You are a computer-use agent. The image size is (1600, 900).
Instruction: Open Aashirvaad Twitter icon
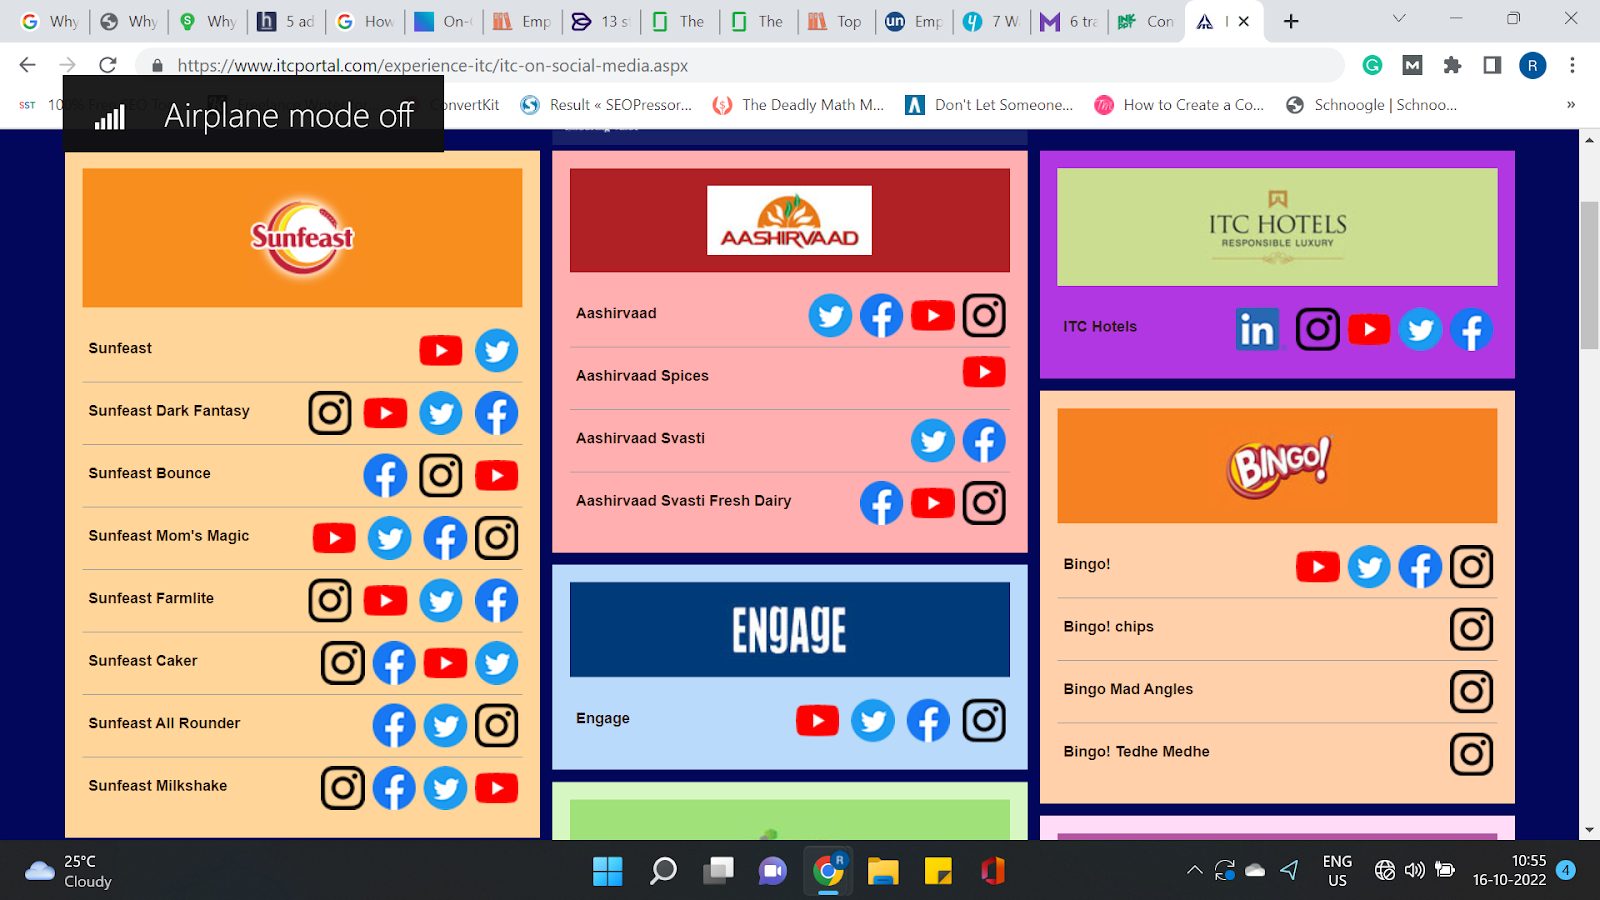point(830,316)
